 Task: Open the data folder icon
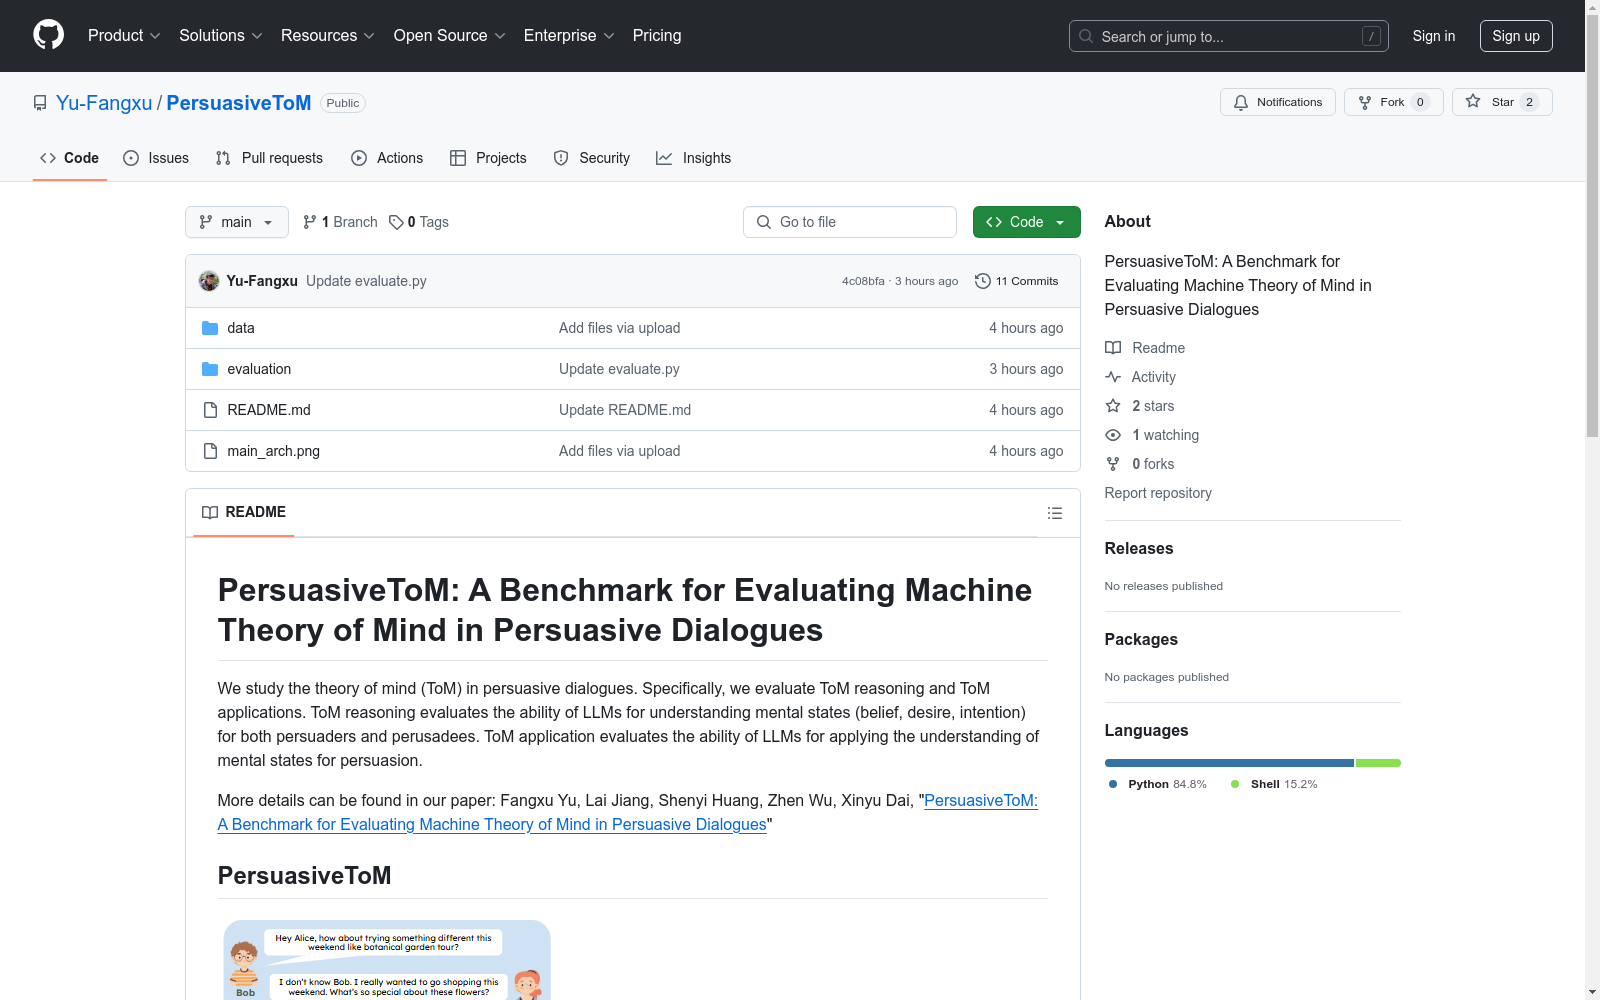(x=210, y=328)
